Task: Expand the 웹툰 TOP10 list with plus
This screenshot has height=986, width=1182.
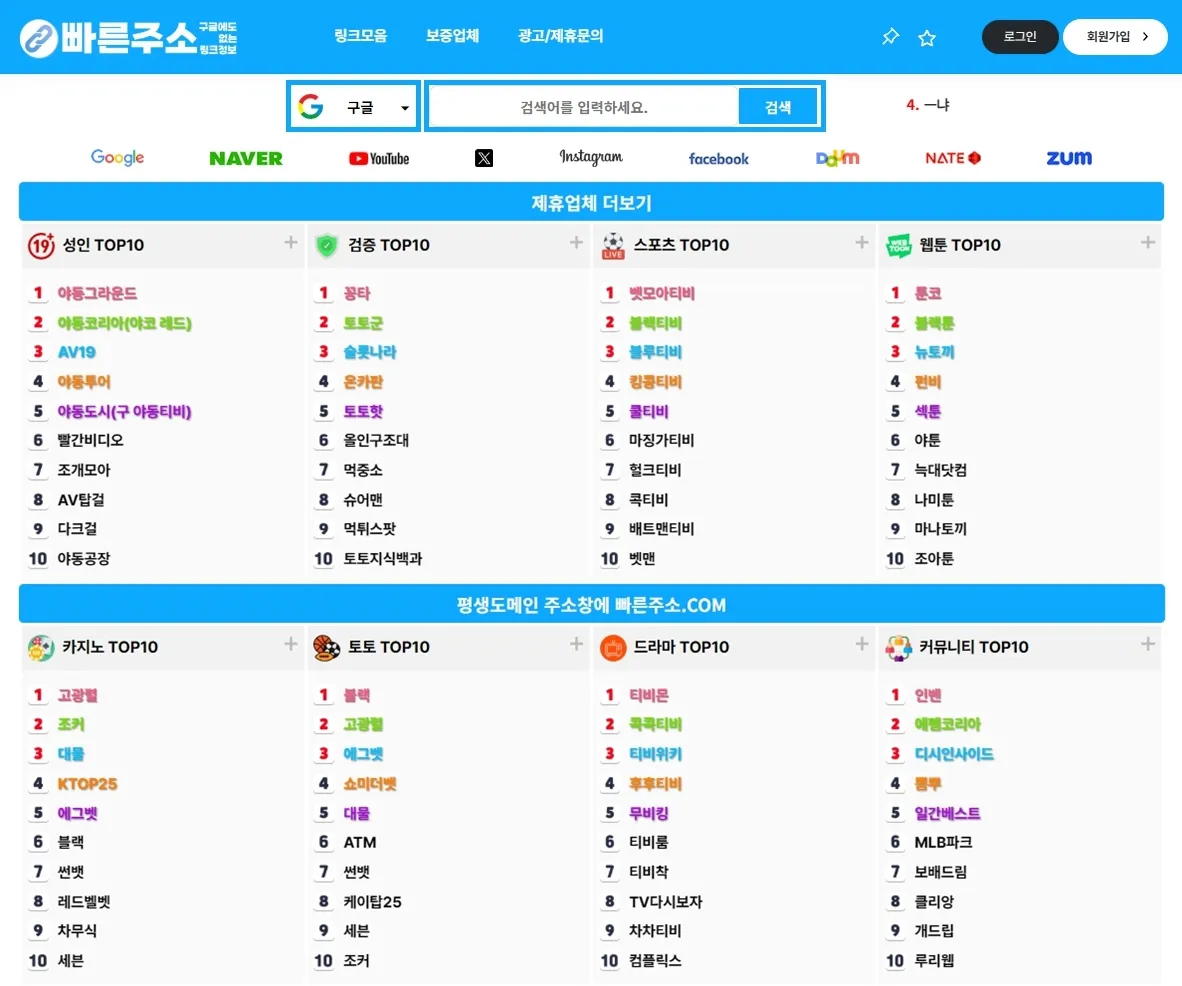Action: (1147, 242)
